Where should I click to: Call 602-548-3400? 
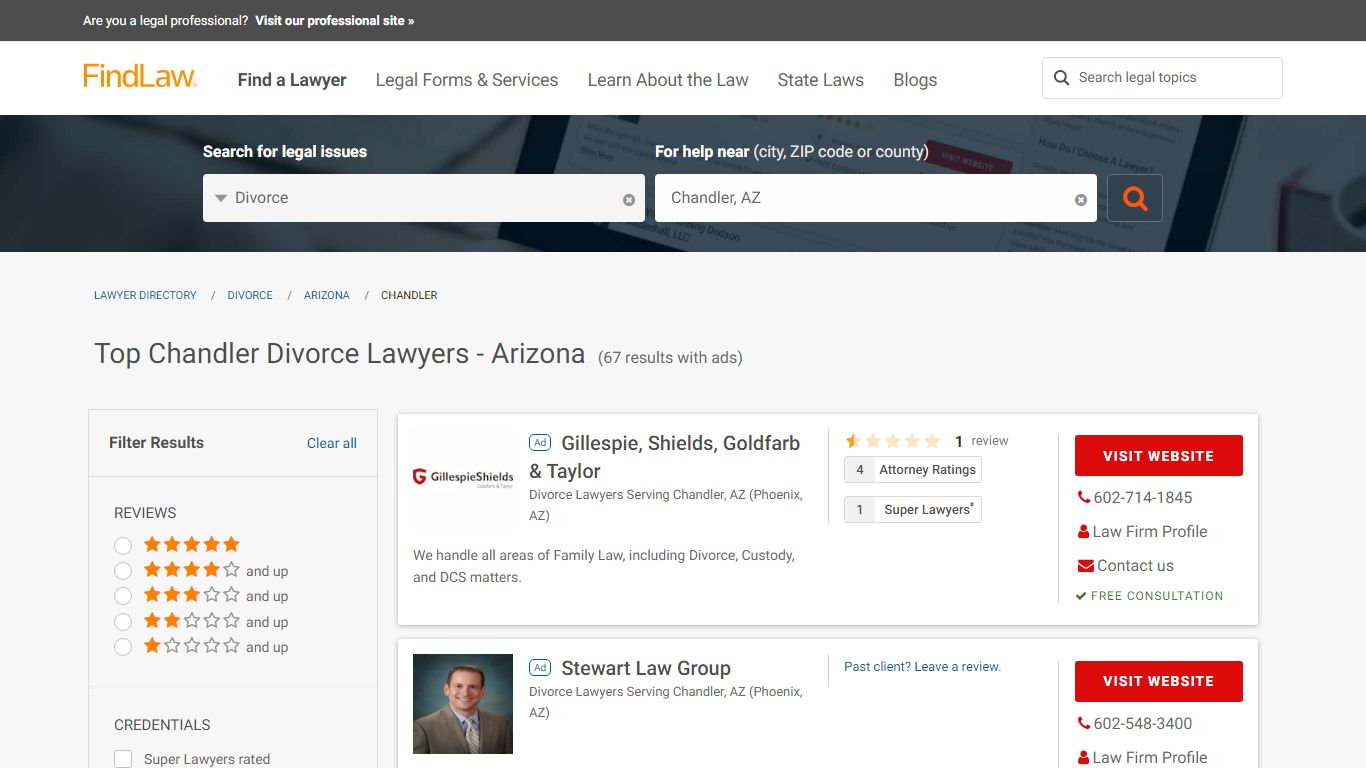(x=1143, y=723)
